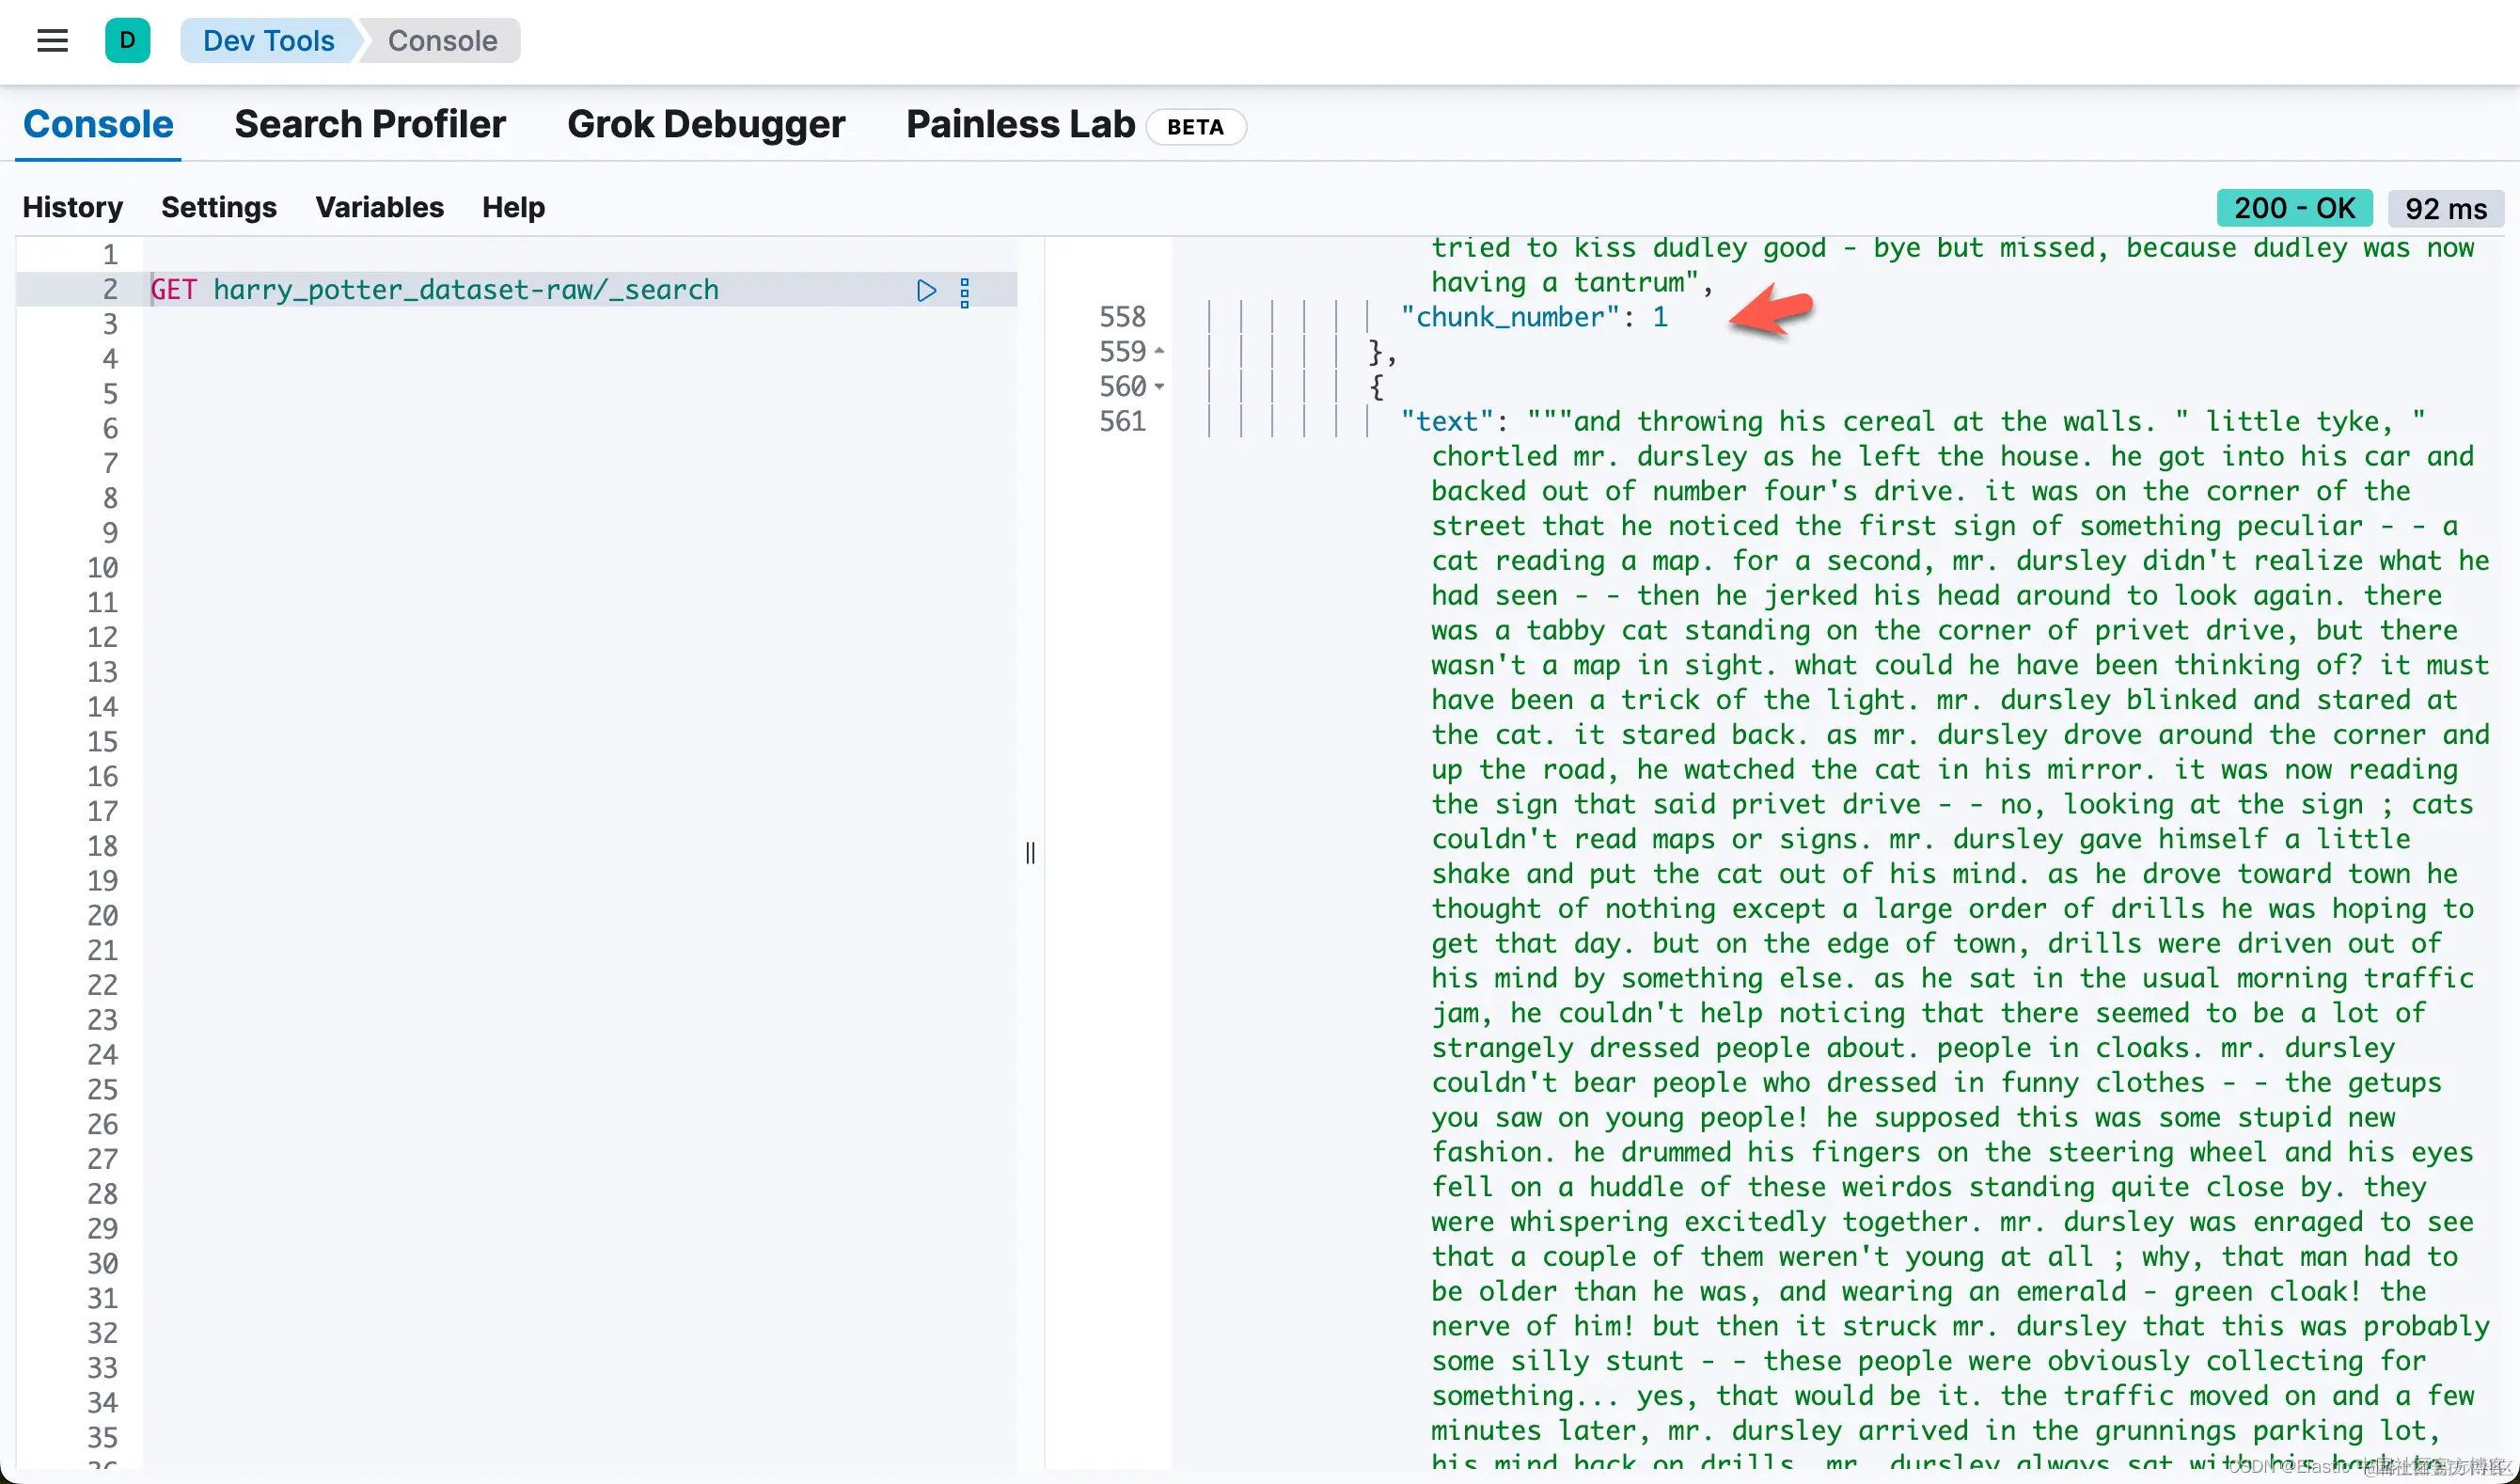Screen dimensions: 2520x1484
Task: Open the History panel
Action: pos(73,207)
